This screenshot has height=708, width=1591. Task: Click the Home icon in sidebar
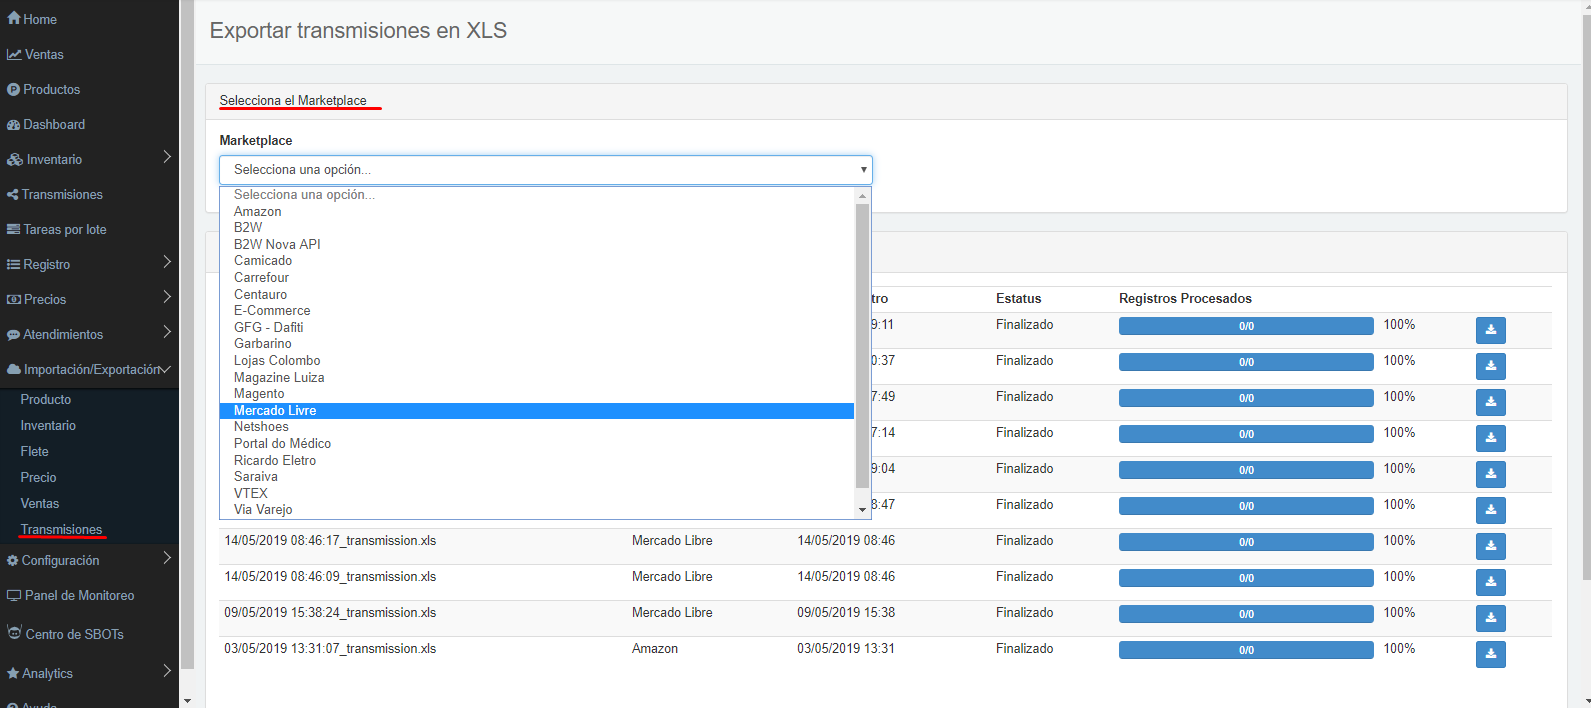[14, 19]
